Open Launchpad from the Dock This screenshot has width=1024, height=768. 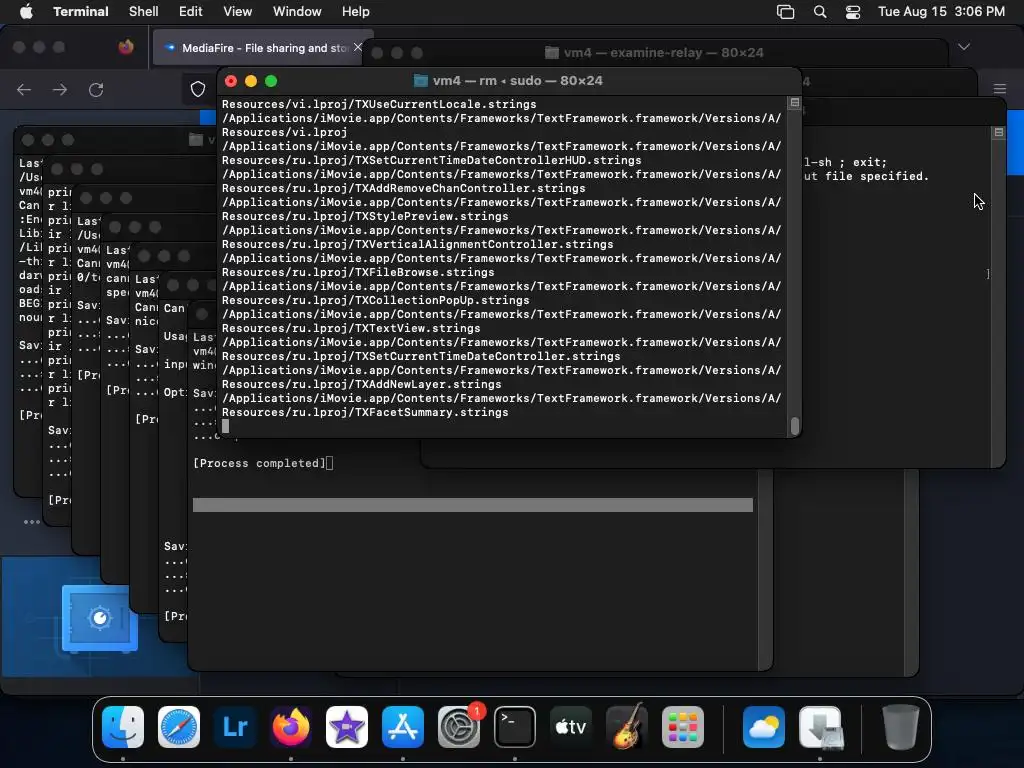click(x=682, y=727)
